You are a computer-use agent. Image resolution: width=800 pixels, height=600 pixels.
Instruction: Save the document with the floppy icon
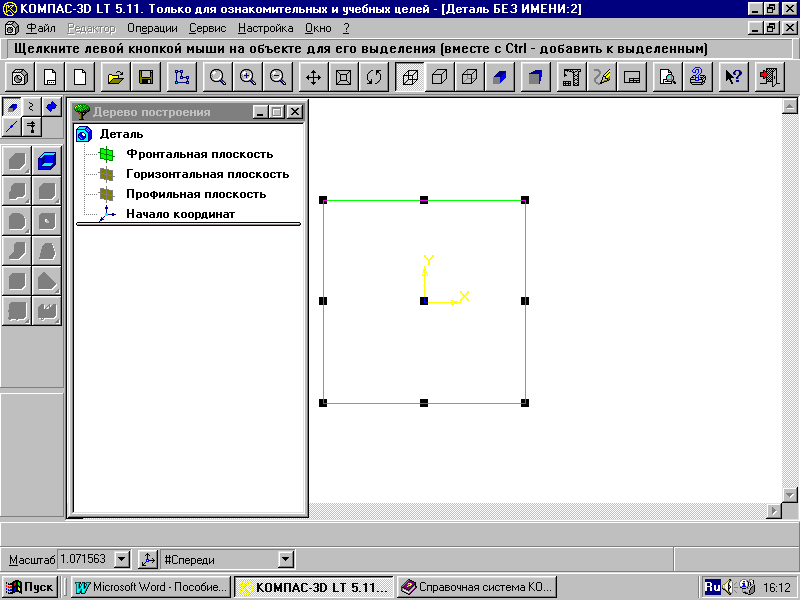pos(146,77)
